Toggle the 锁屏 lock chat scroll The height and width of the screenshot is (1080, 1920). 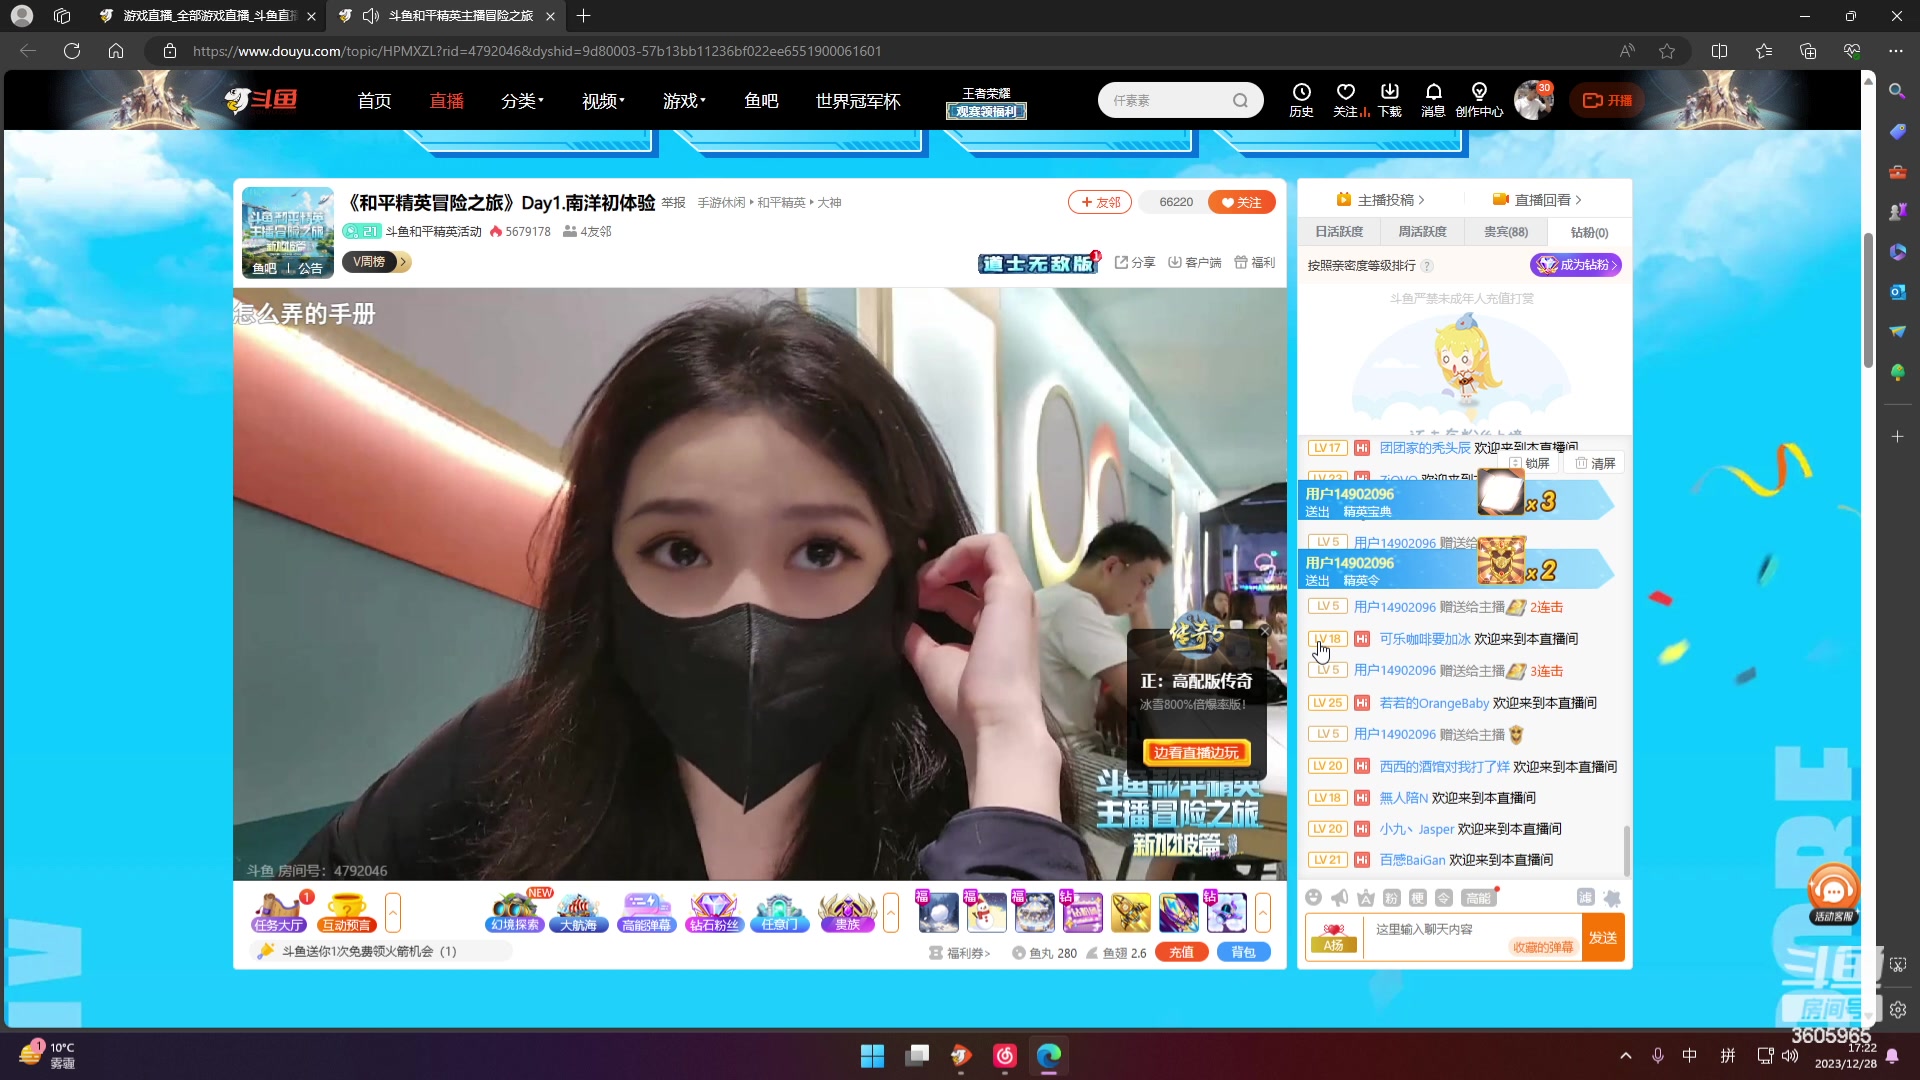point(1530,463)
